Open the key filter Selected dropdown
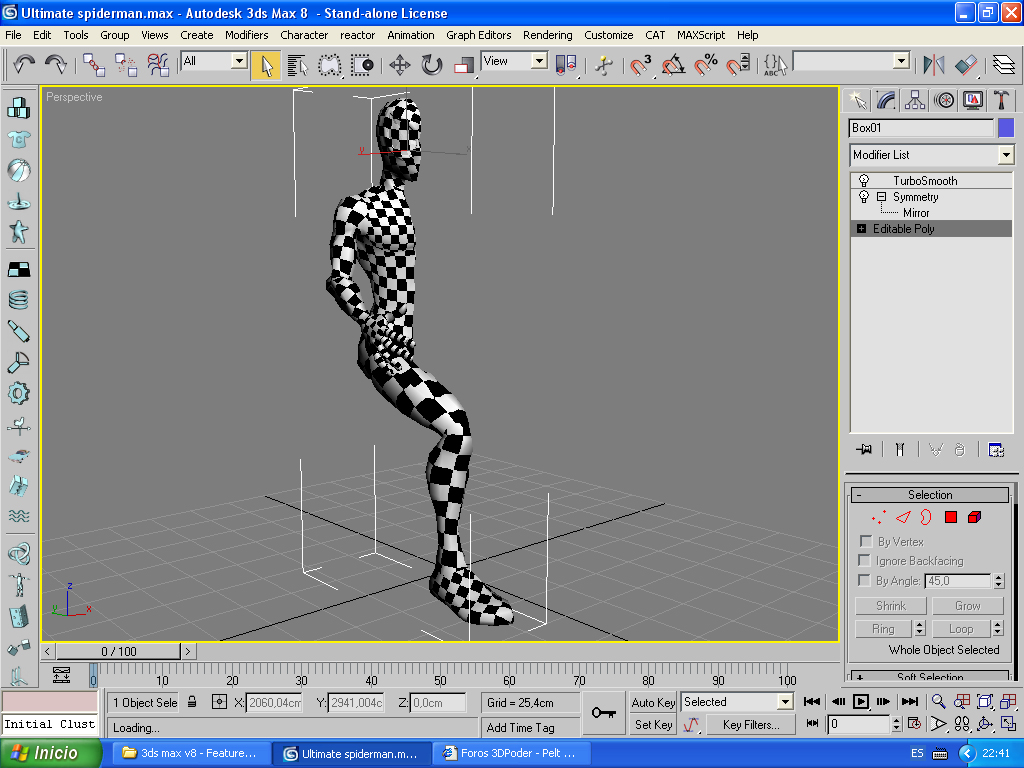 [785, 702]
